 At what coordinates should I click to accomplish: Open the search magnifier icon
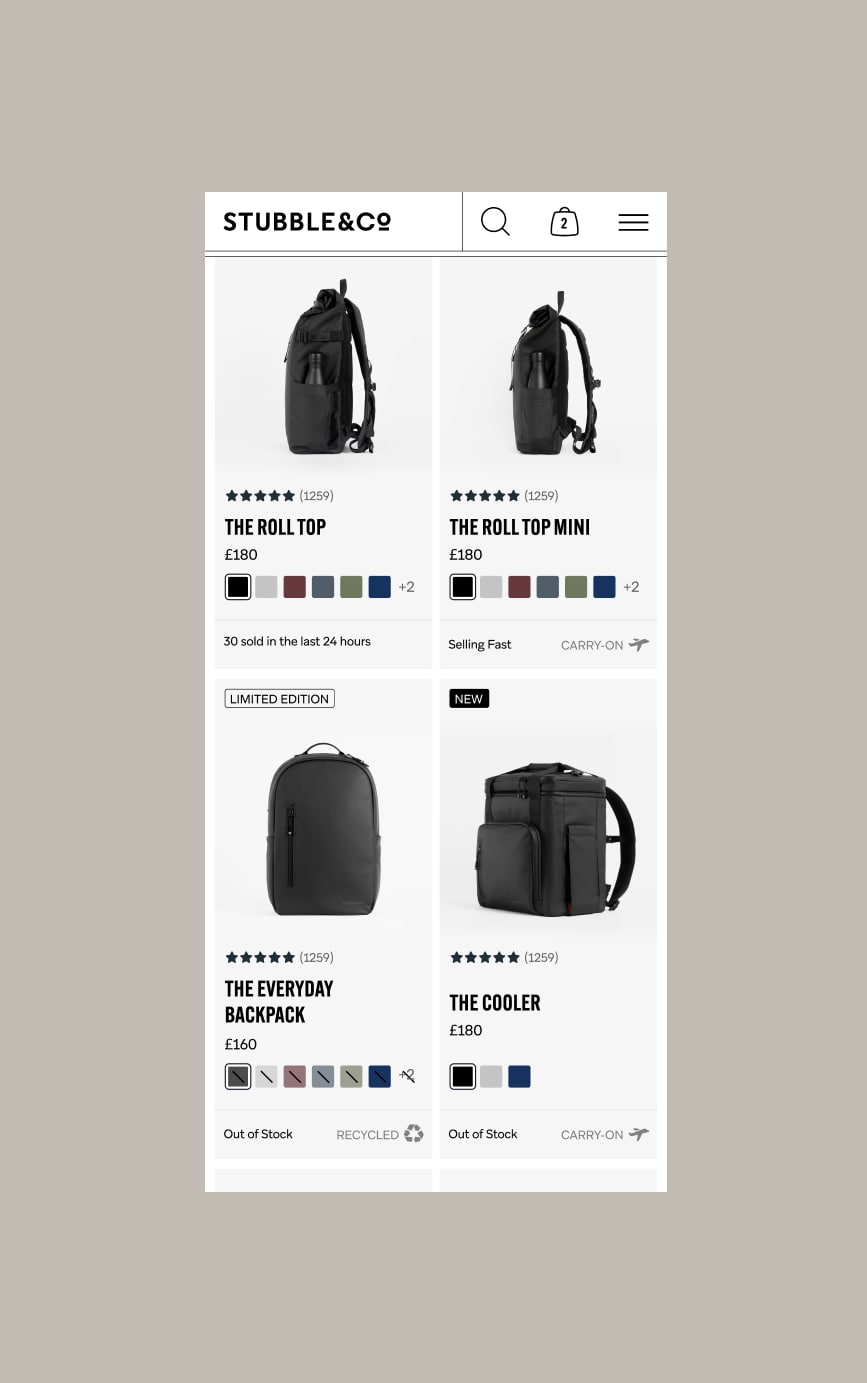coord(495,222)
